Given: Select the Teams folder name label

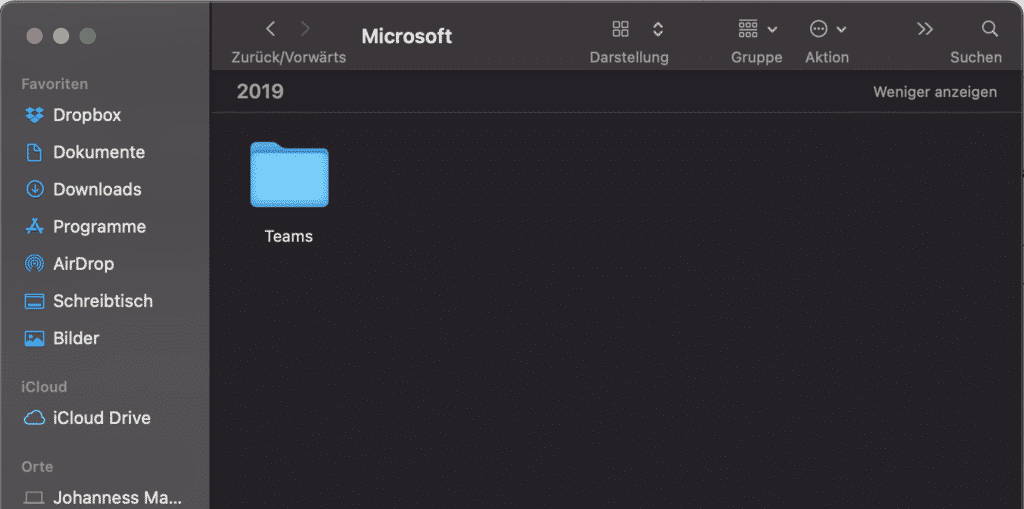Looking at the screenshot, I should coord(289,237).
